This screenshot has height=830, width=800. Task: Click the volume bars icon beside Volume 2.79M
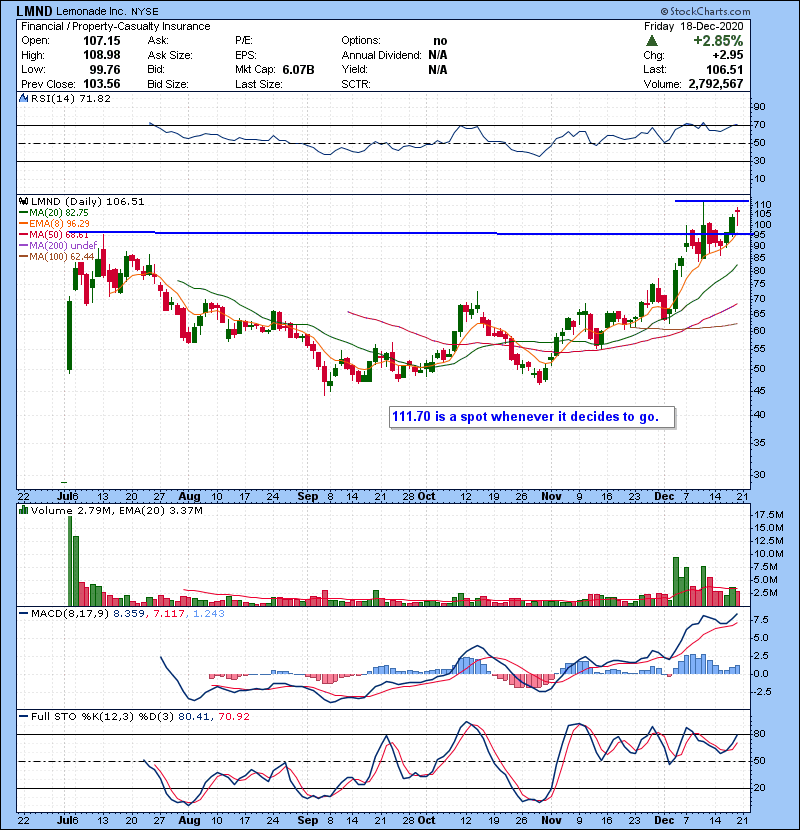tap(23, 510)
